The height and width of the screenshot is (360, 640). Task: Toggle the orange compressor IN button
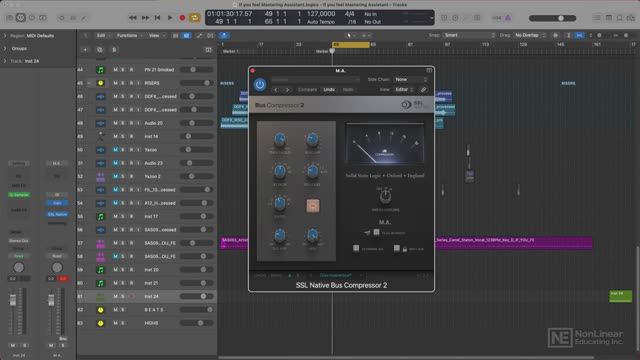tap(313, 206)
